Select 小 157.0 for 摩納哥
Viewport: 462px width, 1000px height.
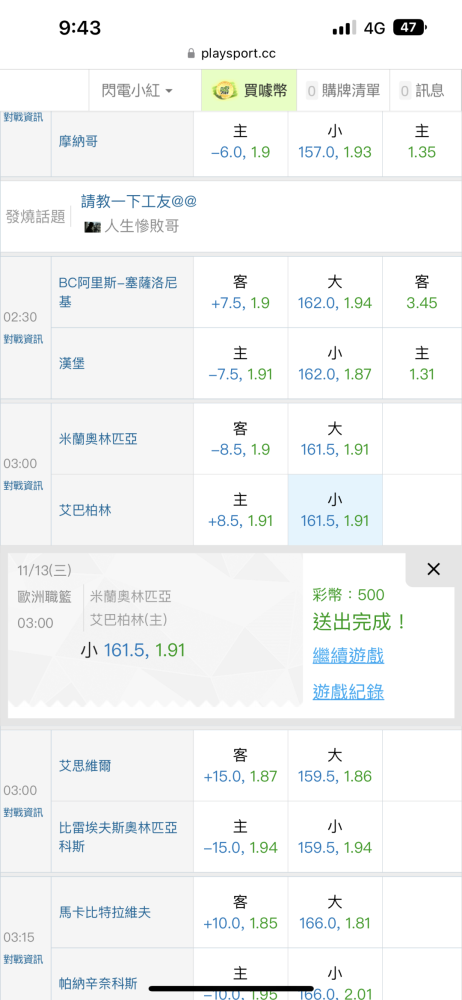click(335, 142)
